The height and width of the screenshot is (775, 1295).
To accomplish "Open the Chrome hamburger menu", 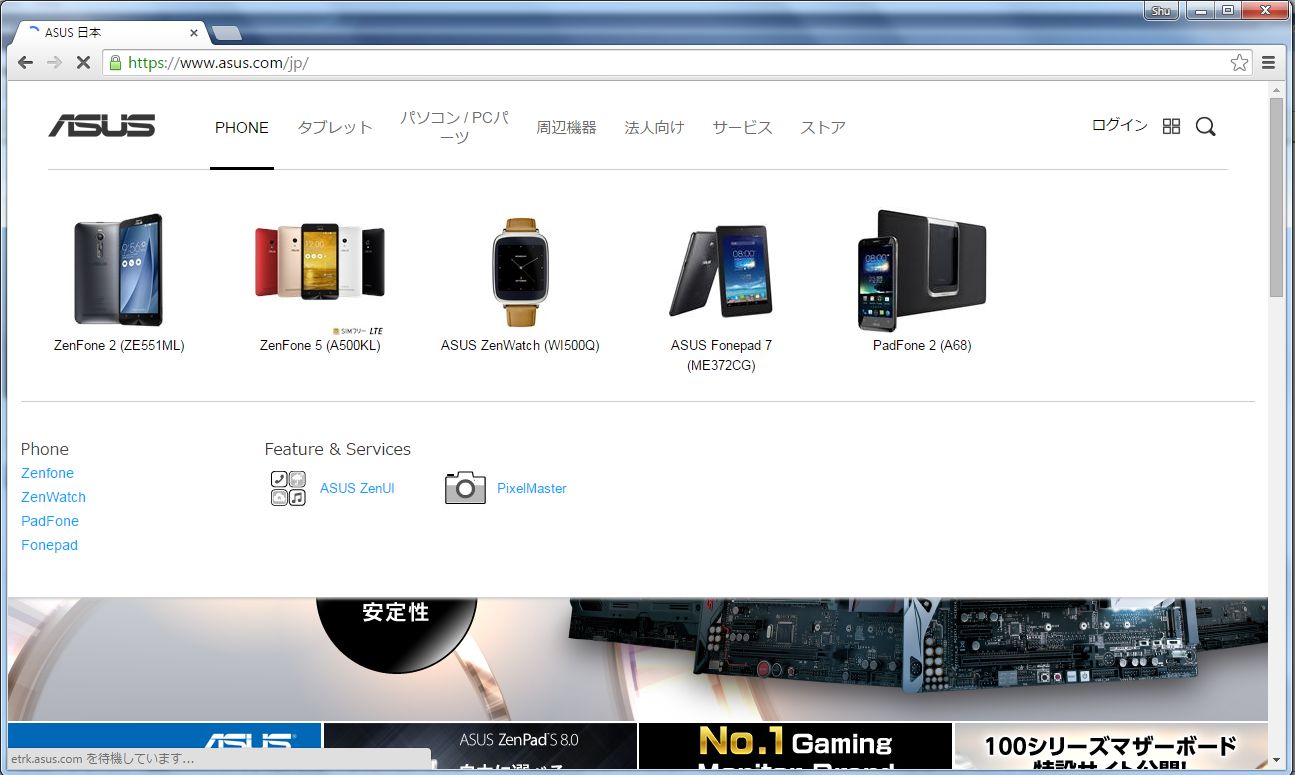I will (1268, 62).
